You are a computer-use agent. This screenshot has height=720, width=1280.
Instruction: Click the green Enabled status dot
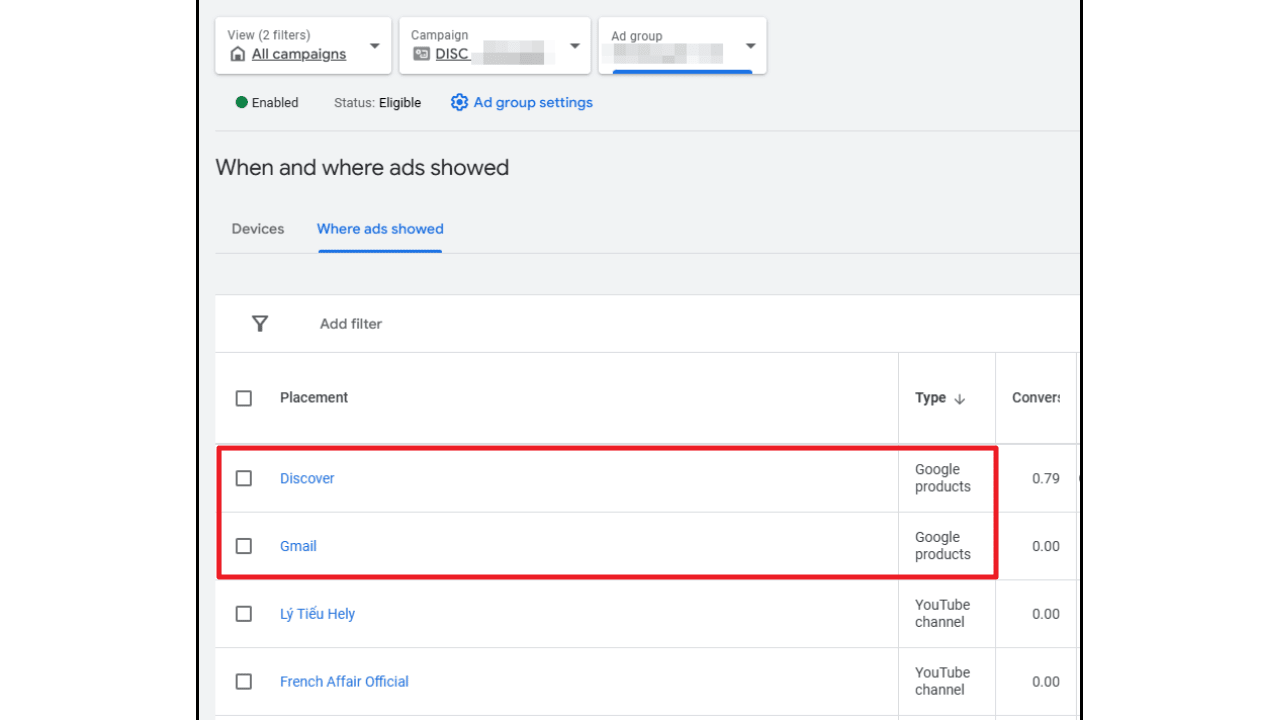coord(241,102)
